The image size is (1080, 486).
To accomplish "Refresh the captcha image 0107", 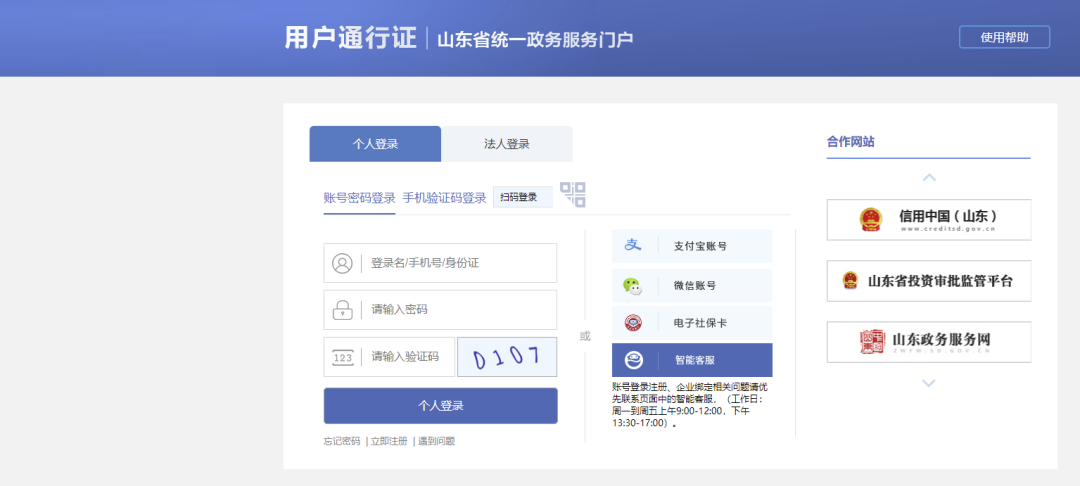I will (507, 357).
